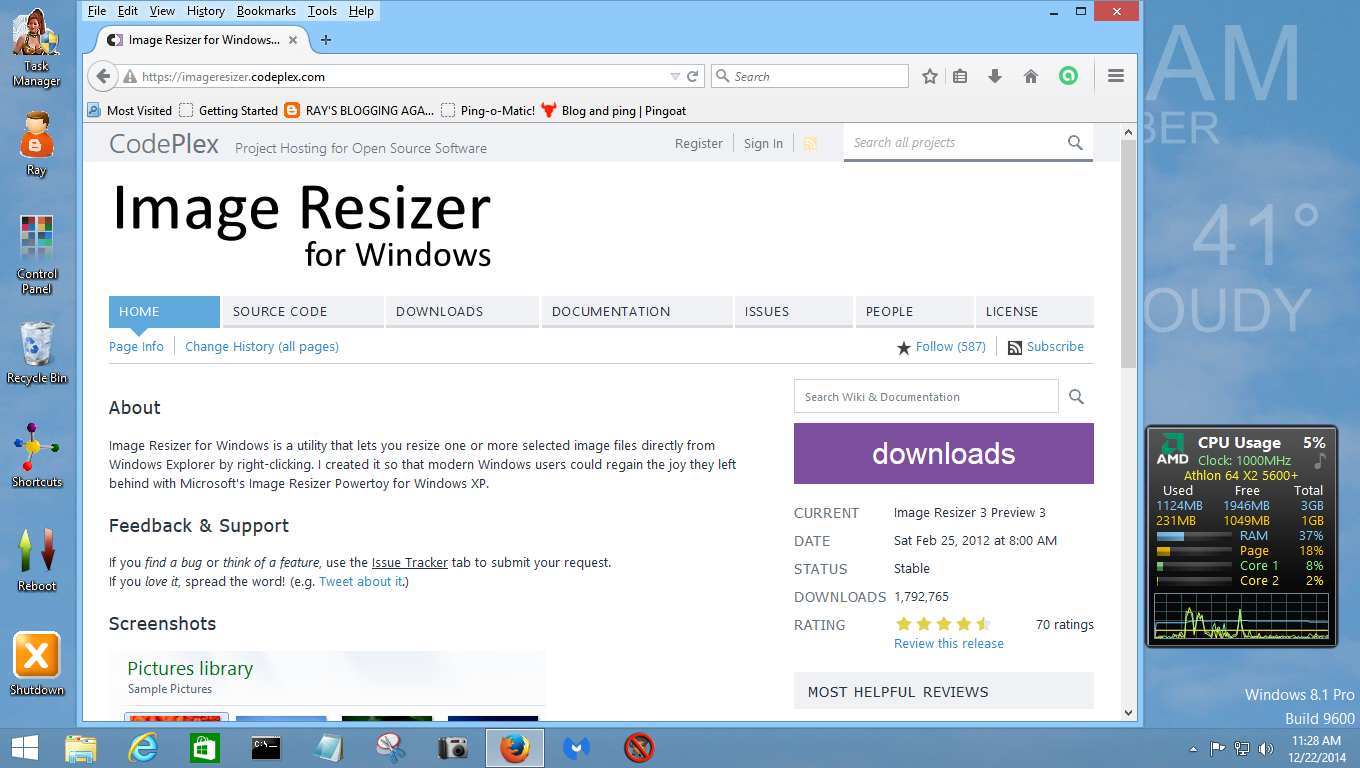Open the ISSUES tab

pyautogui.click(x=794, y=311)
